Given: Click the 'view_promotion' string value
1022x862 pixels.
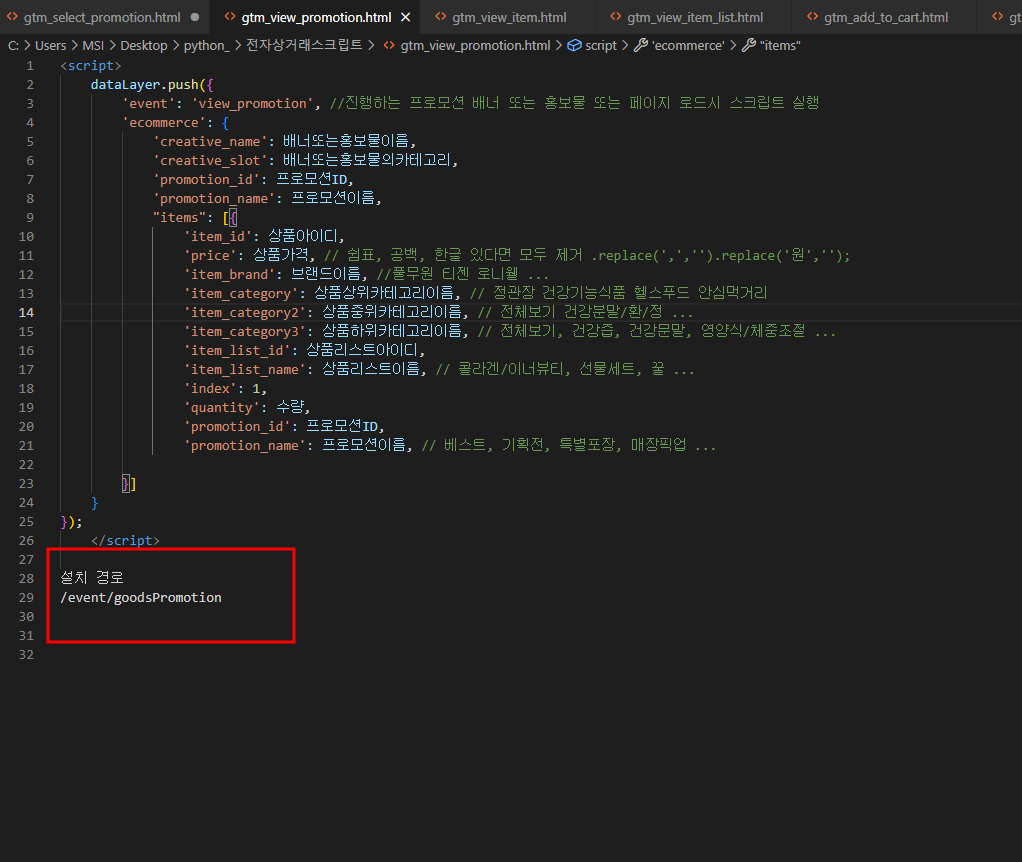Looking at the screenshot, I should [x=252, y=104].
